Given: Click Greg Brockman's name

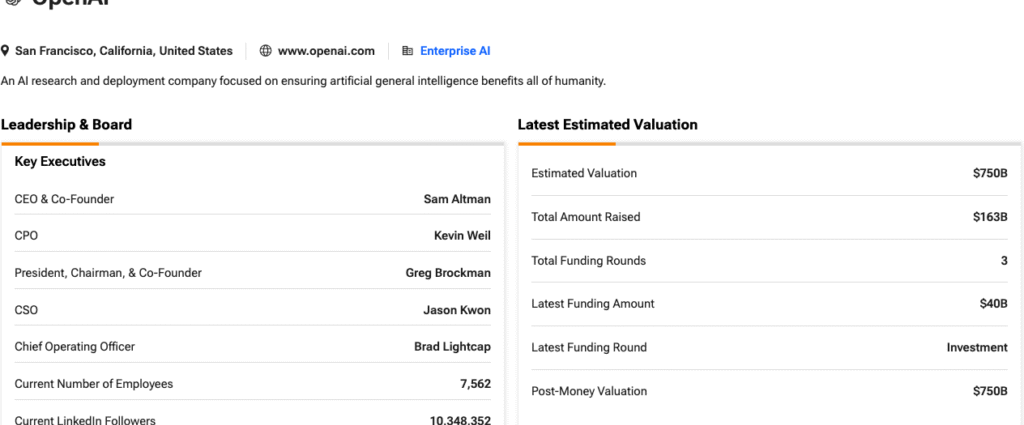Looking at the screenshot, I should [448, 273].
